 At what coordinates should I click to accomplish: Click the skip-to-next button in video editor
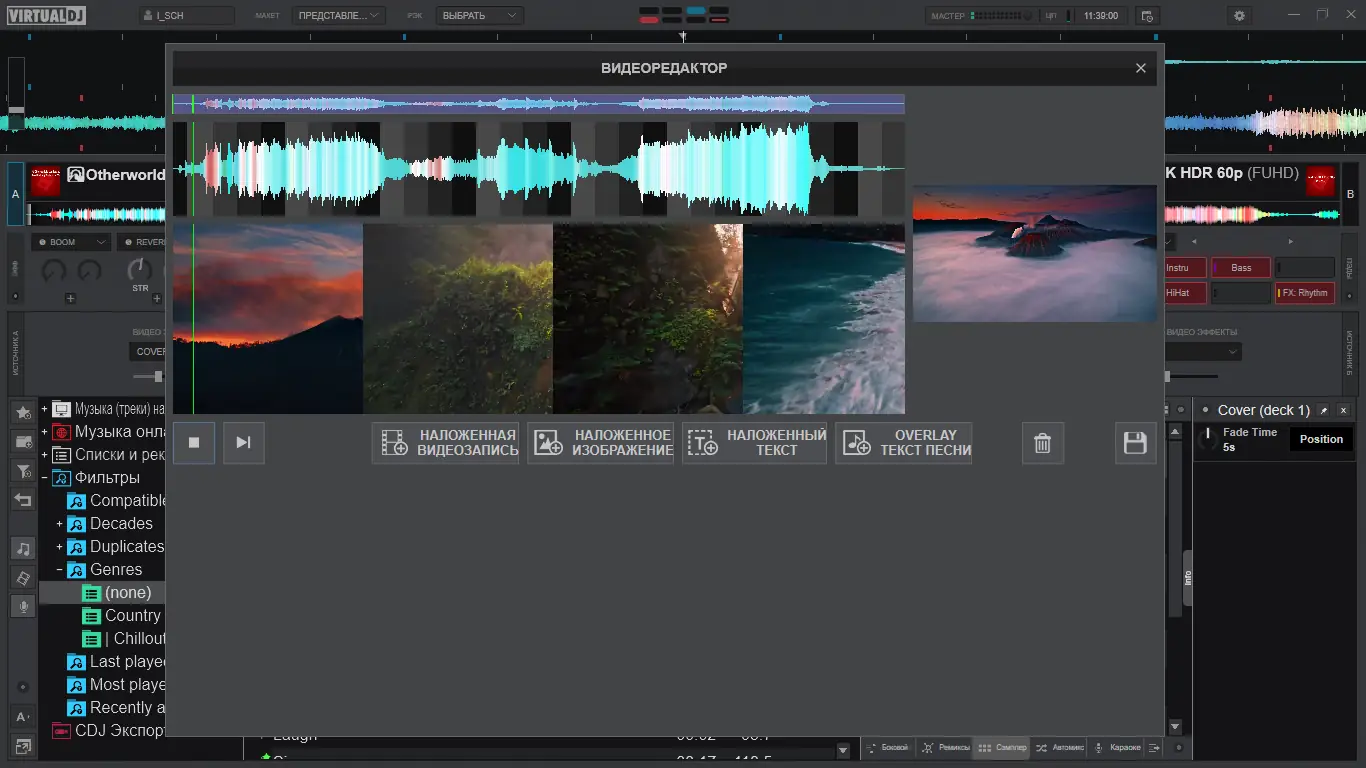243,443
